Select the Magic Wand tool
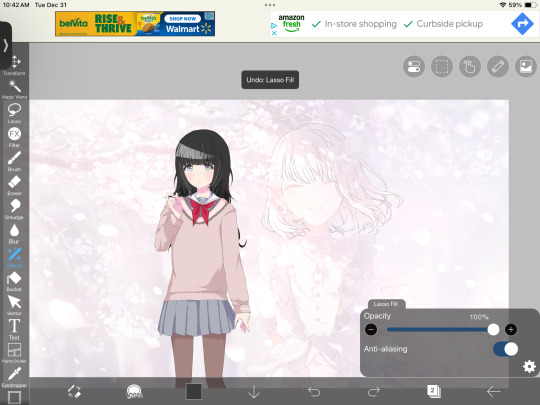The height and width of the screenshot is (405, 540). pyautogui.click(x=14, y=89)
